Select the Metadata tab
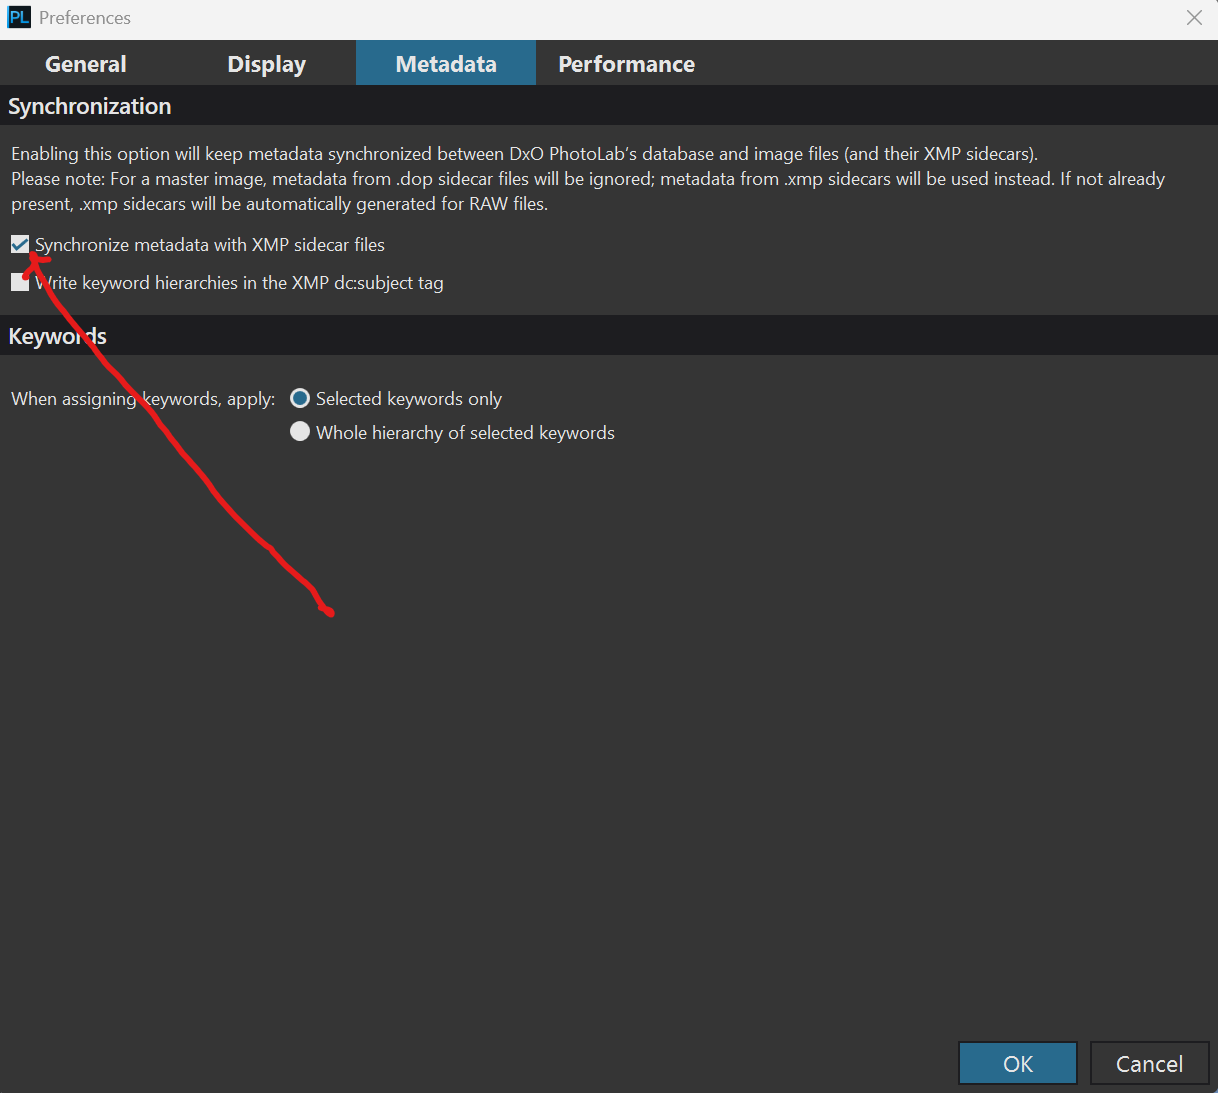Image resolution: width=1218 pixels, height=1093 pixels. pyautogui.click(x=446, y=64)
